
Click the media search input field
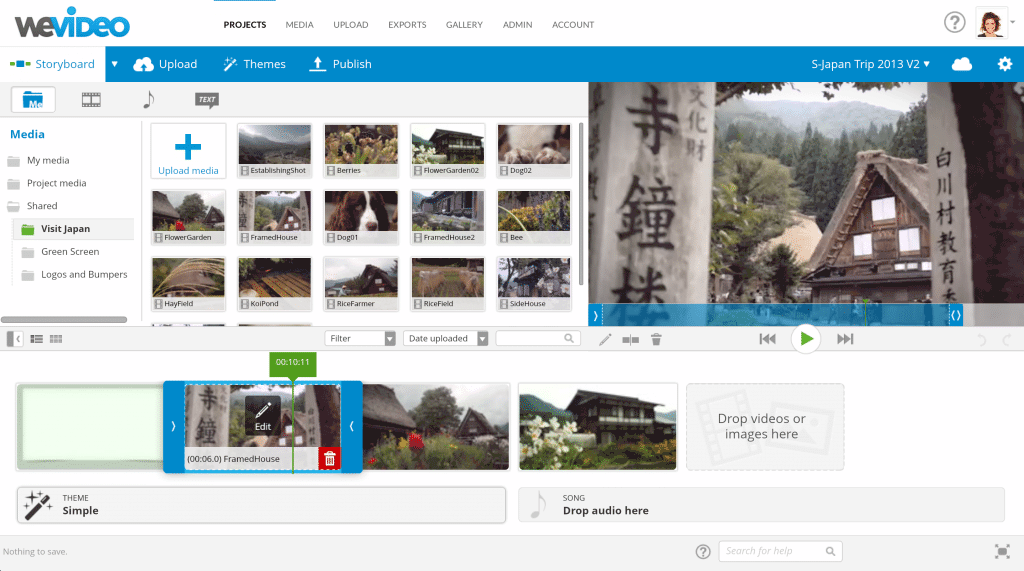pyautogui.click(x=538, y=338)
